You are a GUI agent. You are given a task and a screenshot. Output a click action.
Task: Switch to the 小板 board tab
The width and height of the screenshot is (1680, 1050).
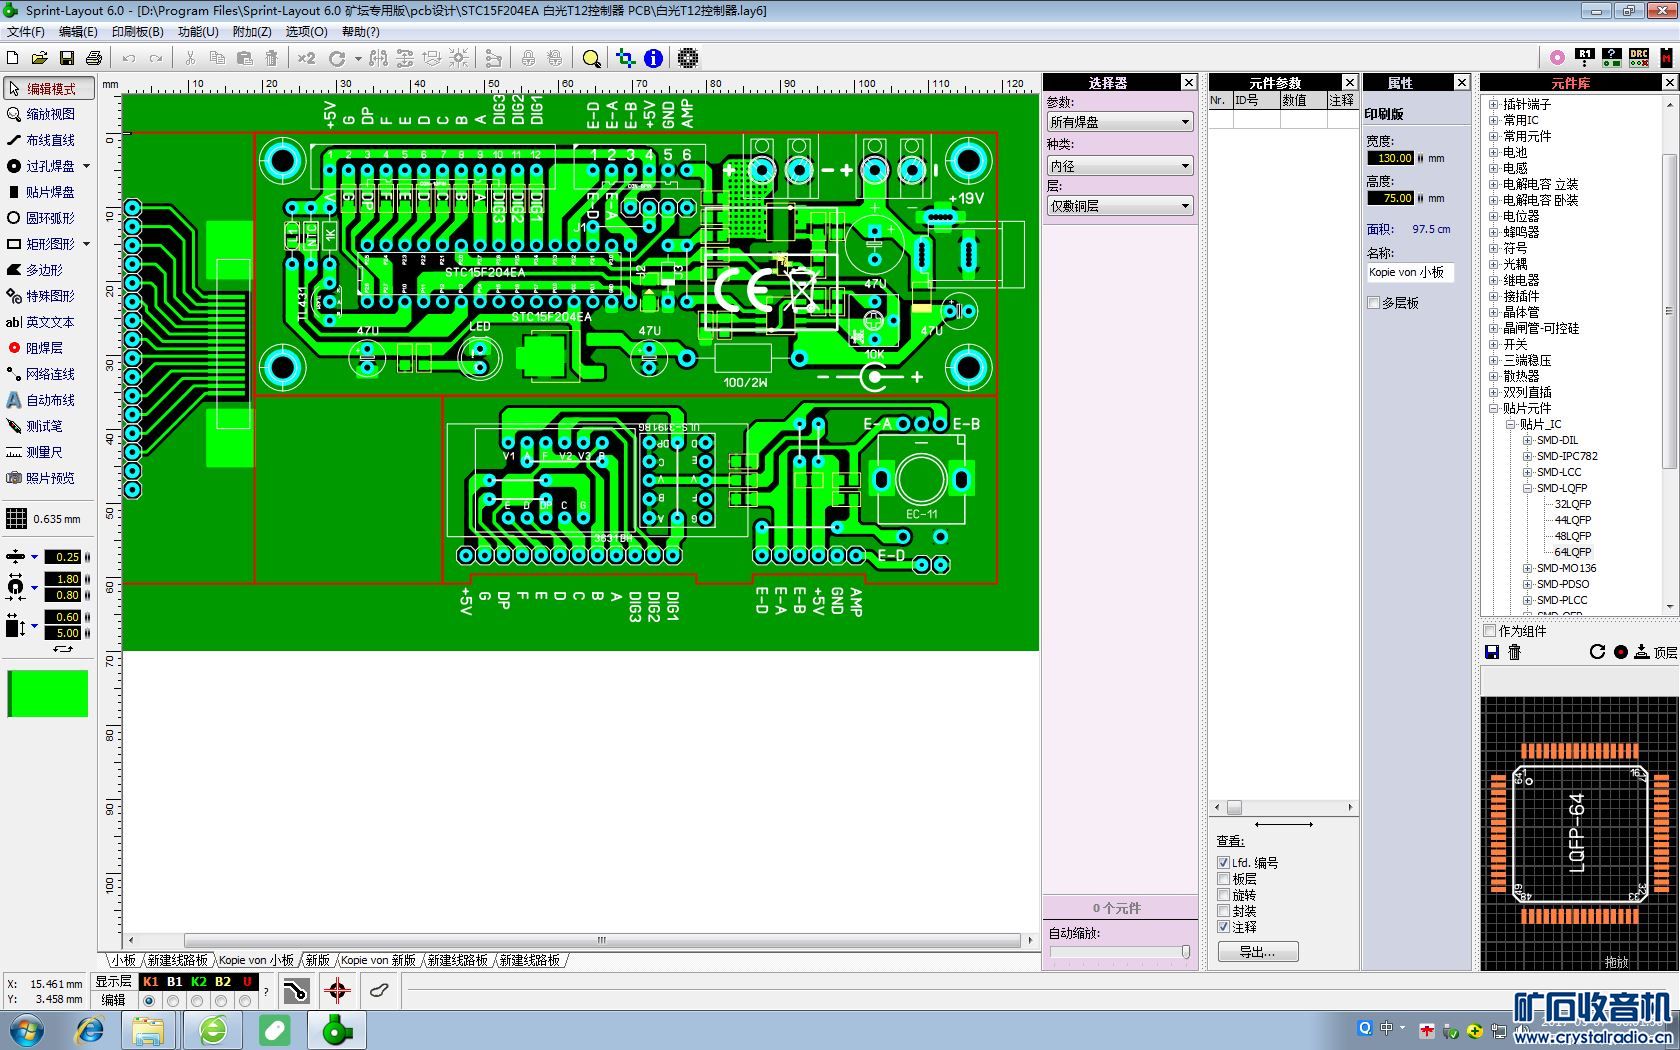(123, 960)
